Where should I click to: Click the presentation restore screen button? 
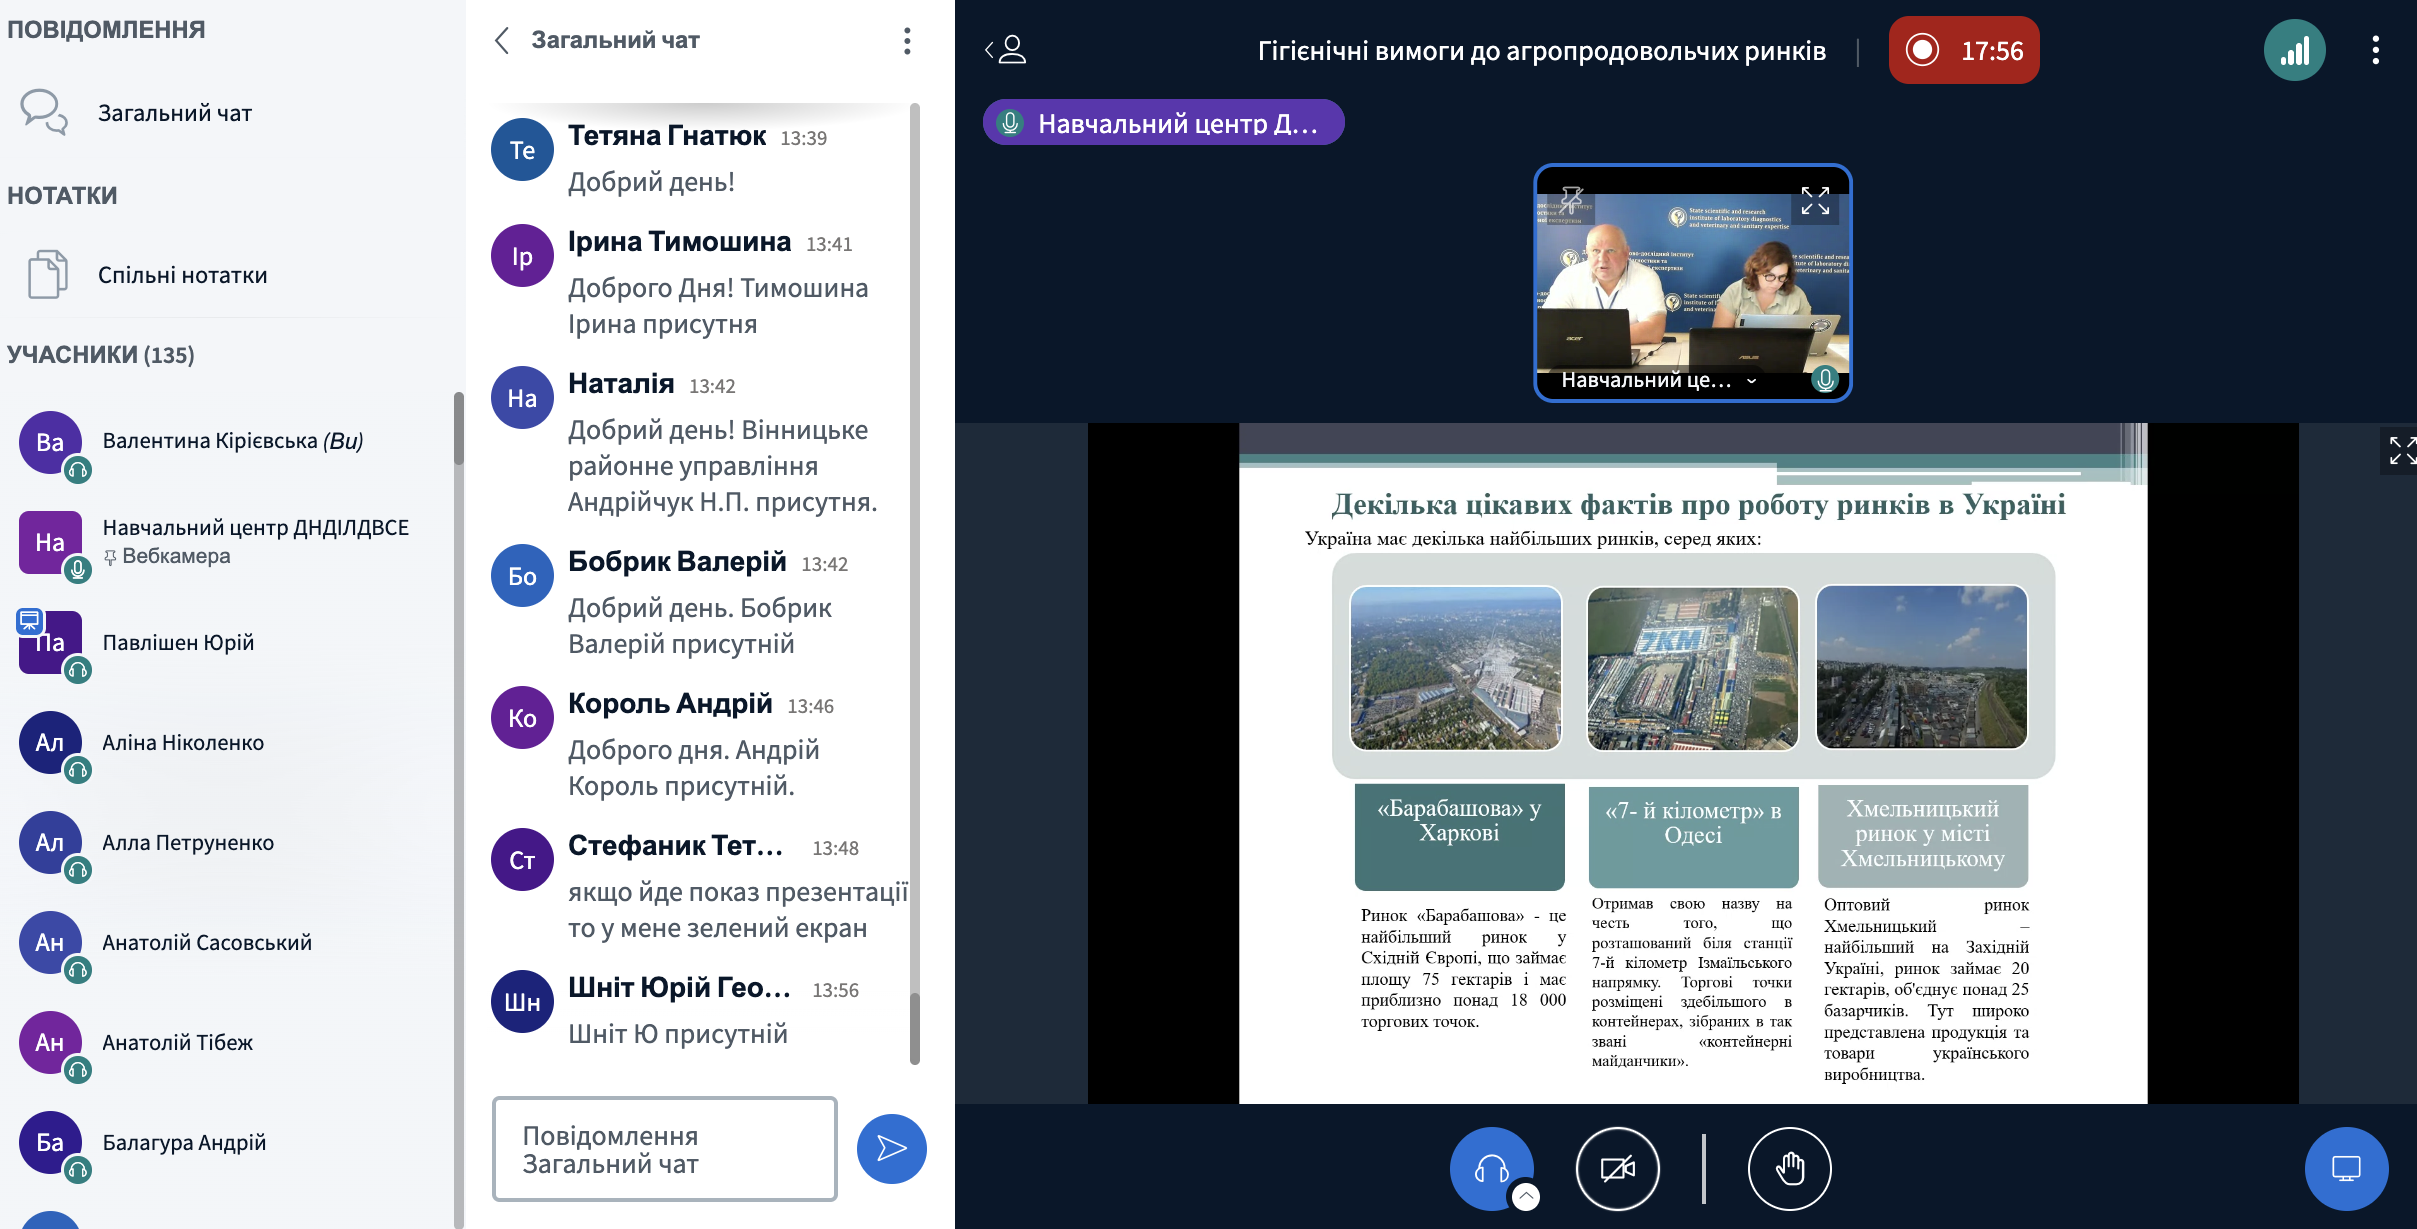(x=2346, y=1168)
